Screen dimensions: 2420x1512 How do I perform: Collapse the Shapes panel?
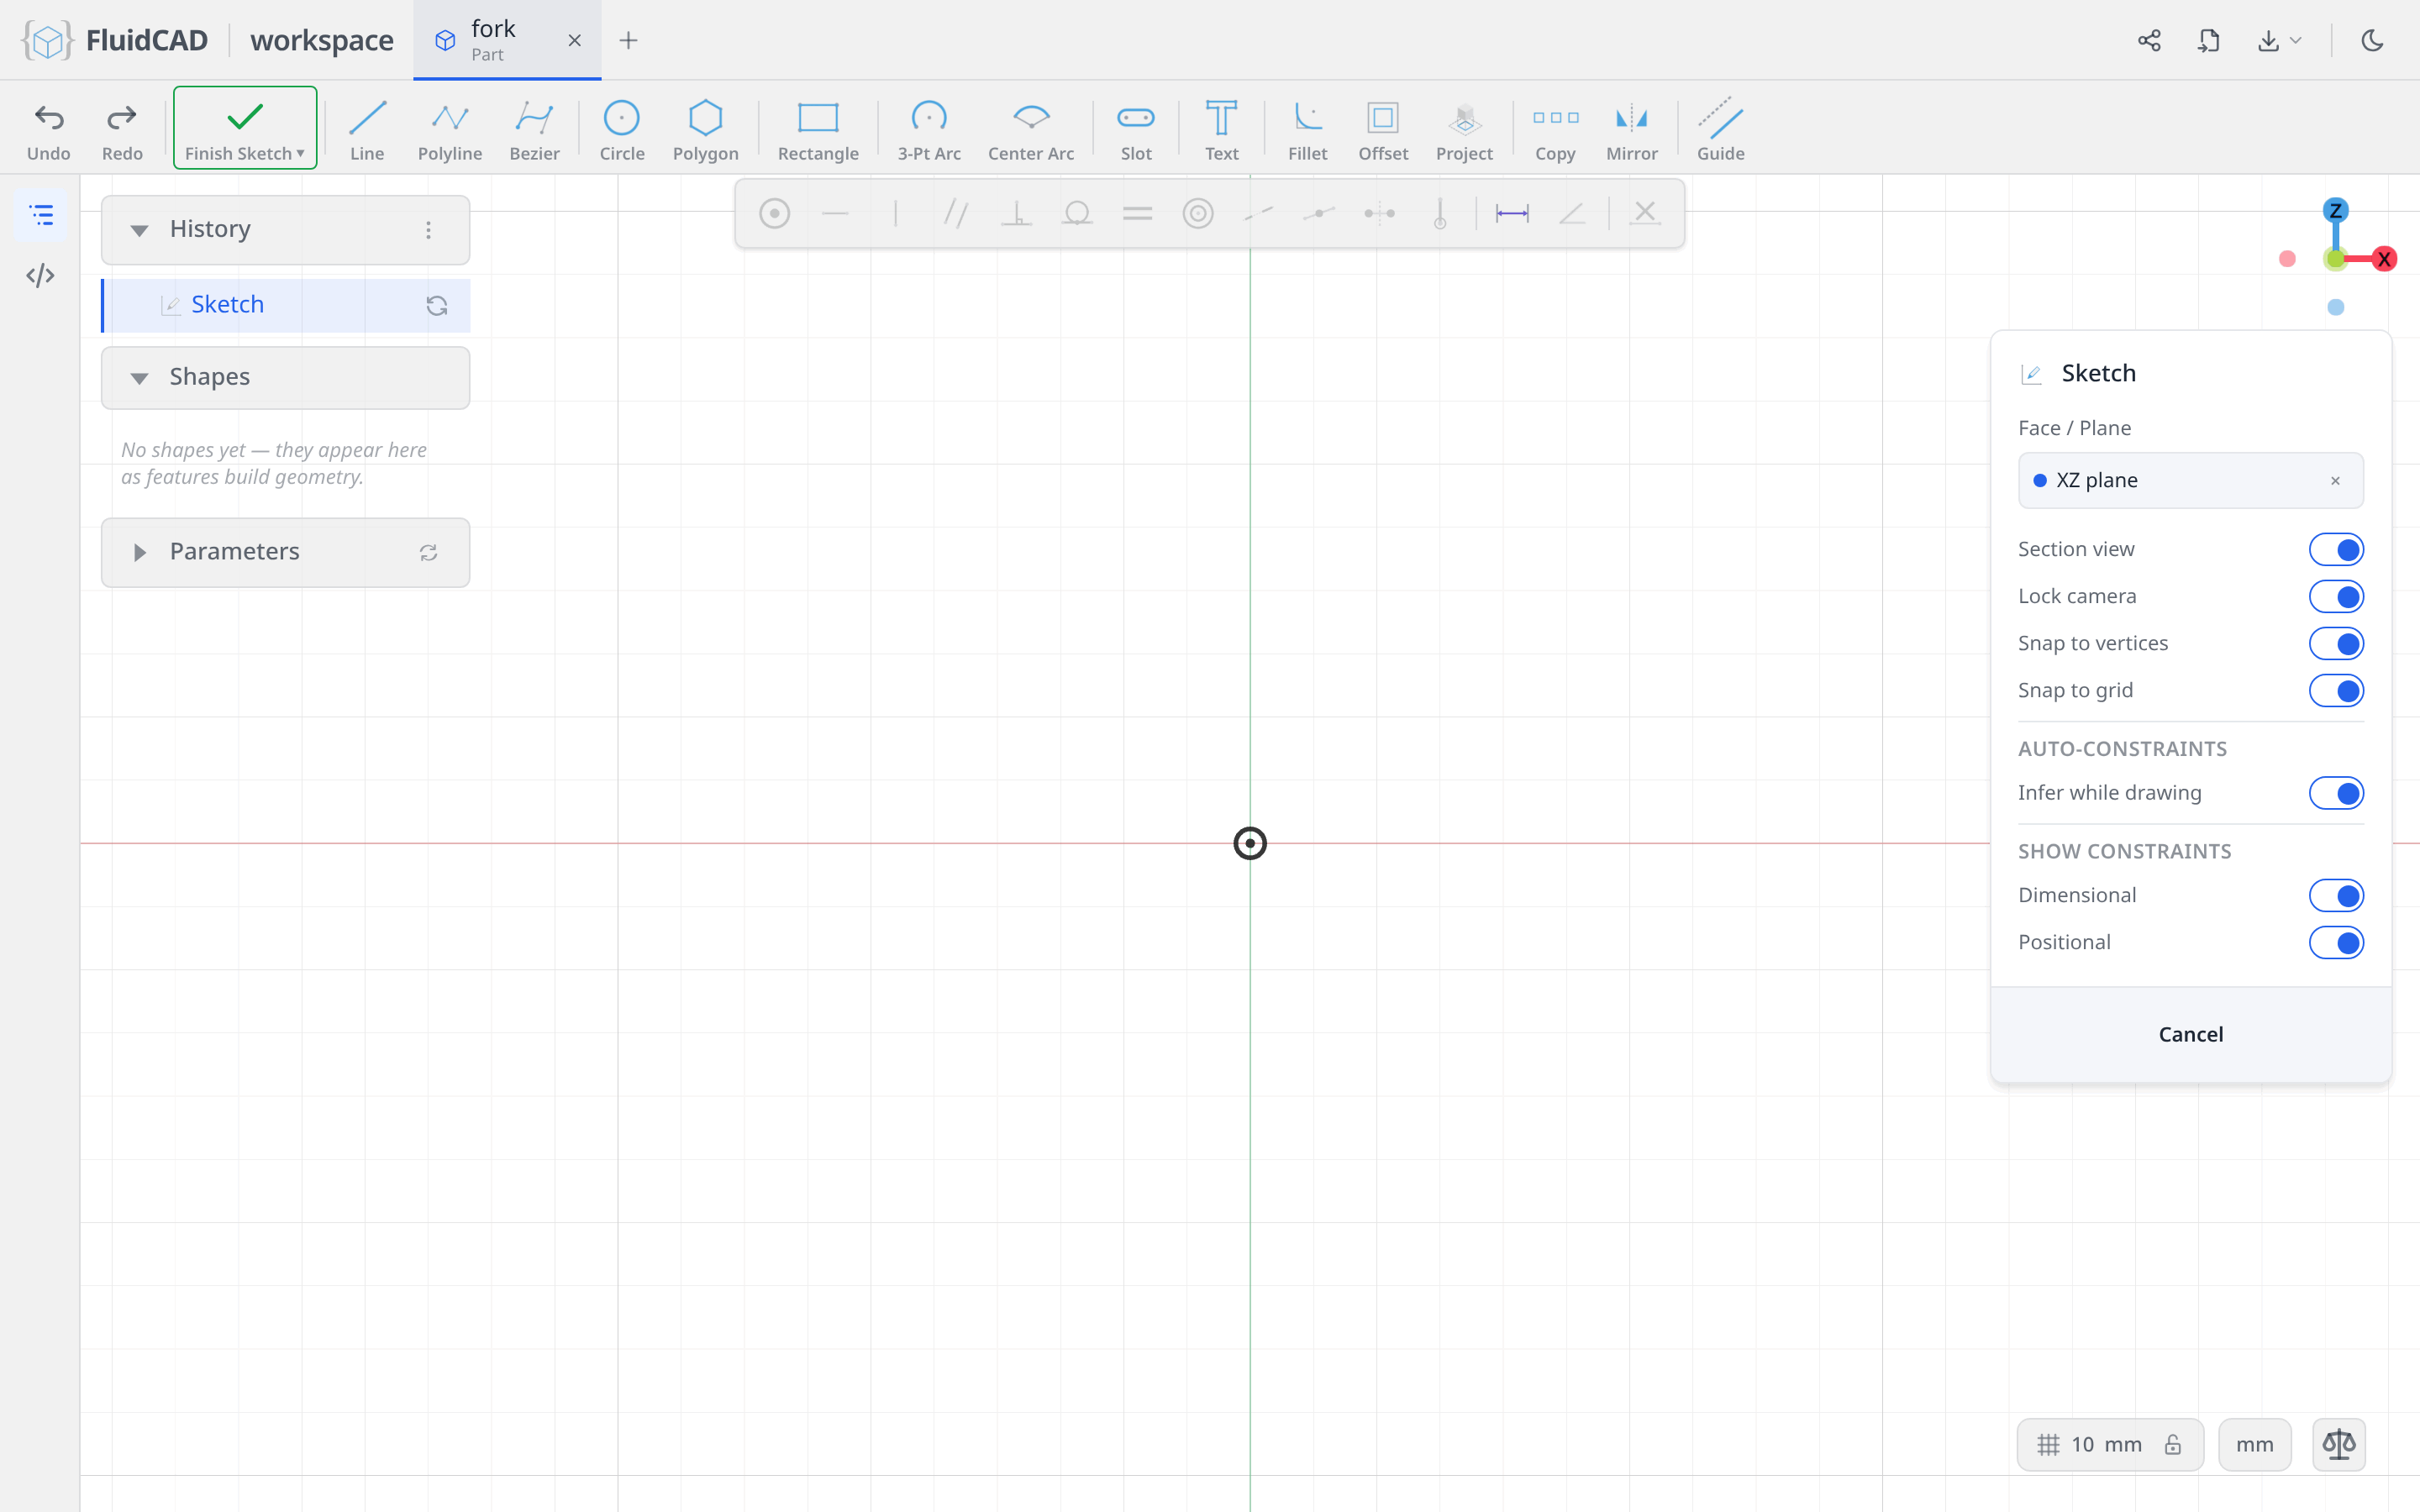(x=140, y=378)
